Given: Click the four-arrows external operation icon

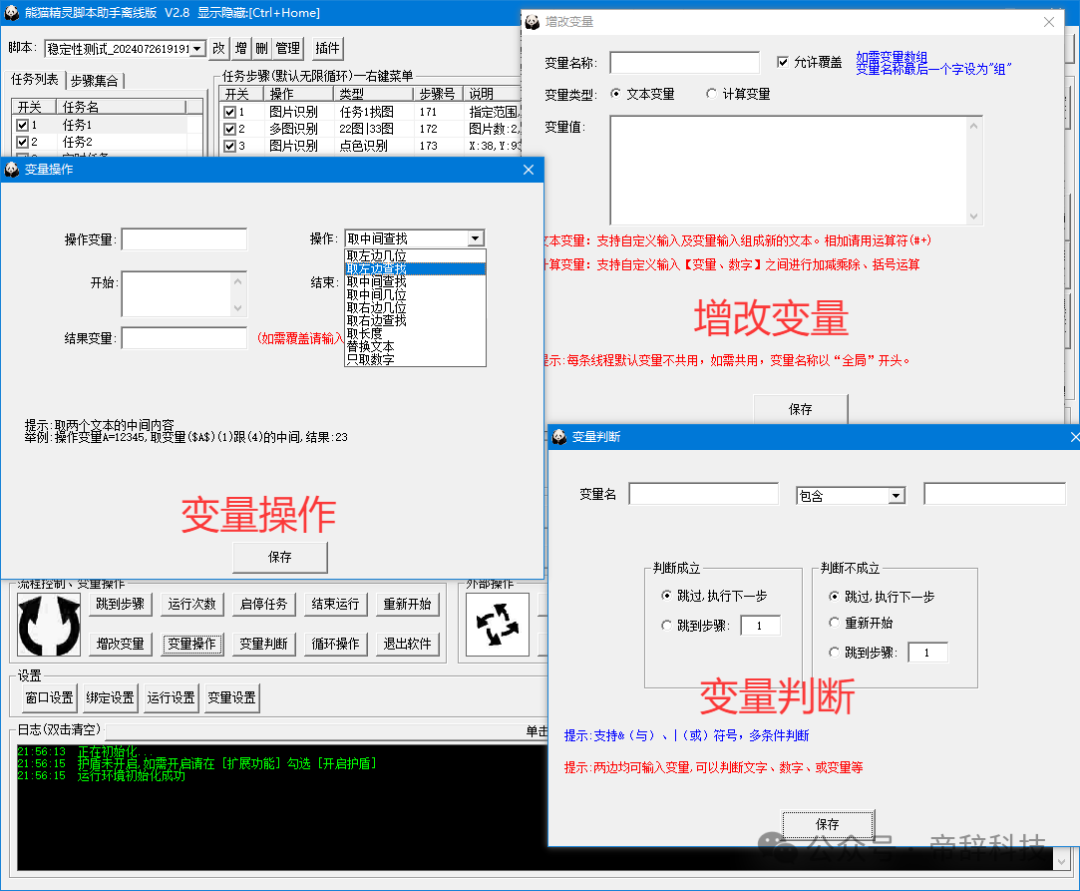Looking at the screenshot, I should pos(497,625).
